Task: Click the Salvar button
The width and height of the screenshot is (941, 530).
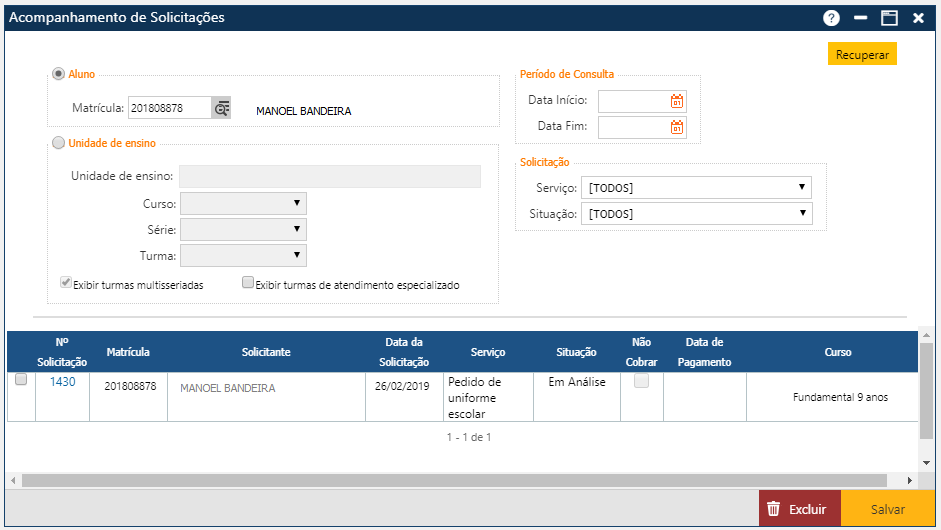Action: pyautogui.click(x=888, y=509)
